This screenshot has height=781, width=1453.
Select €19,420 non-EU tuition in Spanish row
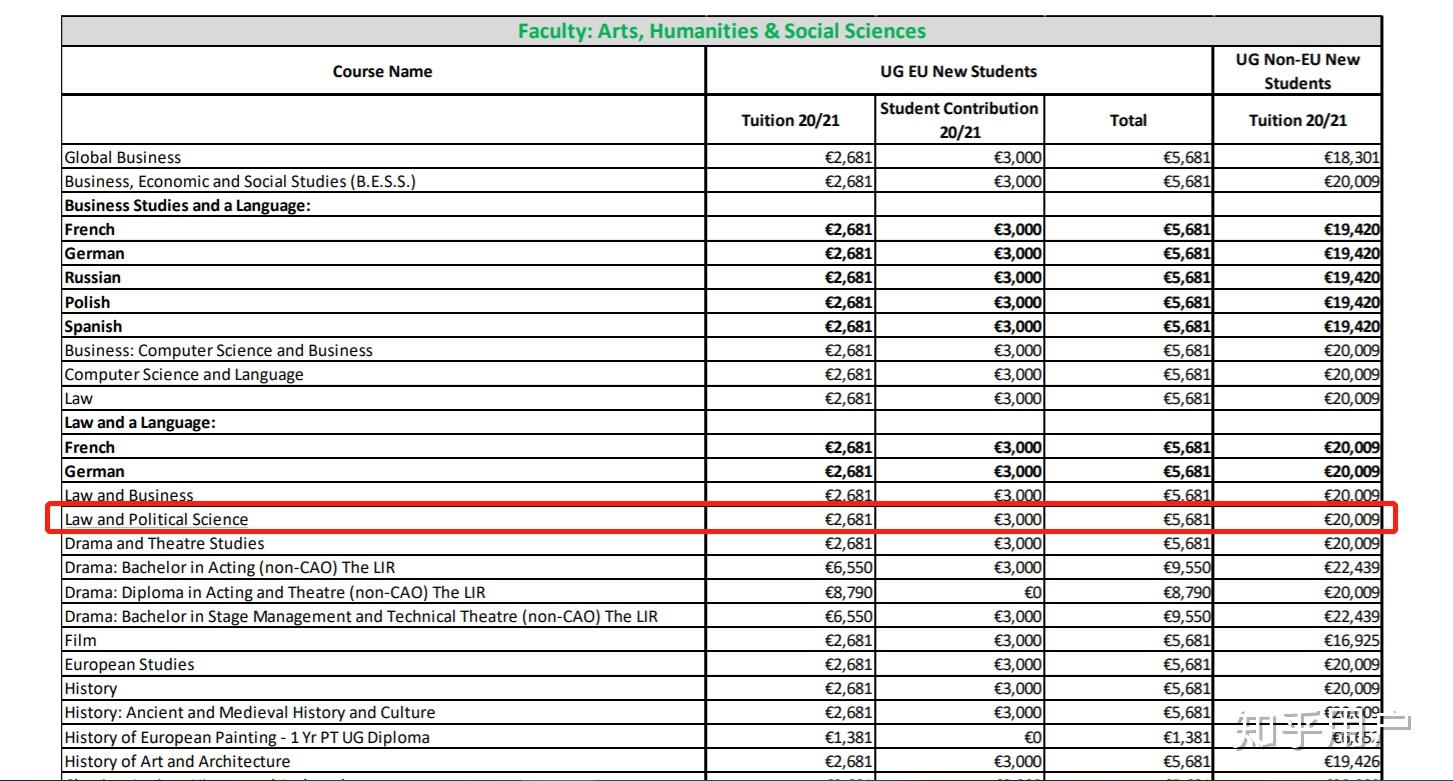point(1351,326)
